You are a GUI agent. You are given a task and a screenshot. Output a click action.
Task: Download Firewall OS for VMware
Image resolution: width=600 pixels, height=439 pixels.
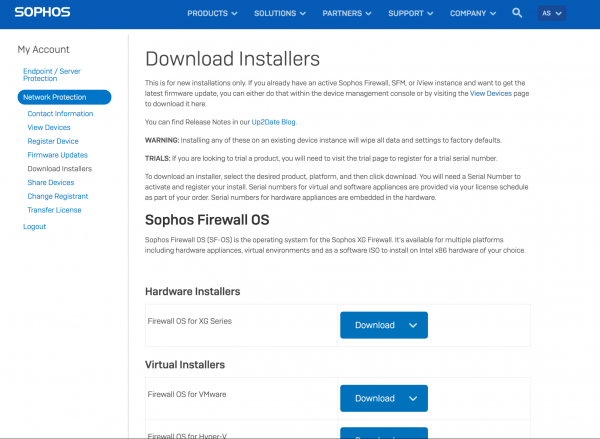point(383,398)
